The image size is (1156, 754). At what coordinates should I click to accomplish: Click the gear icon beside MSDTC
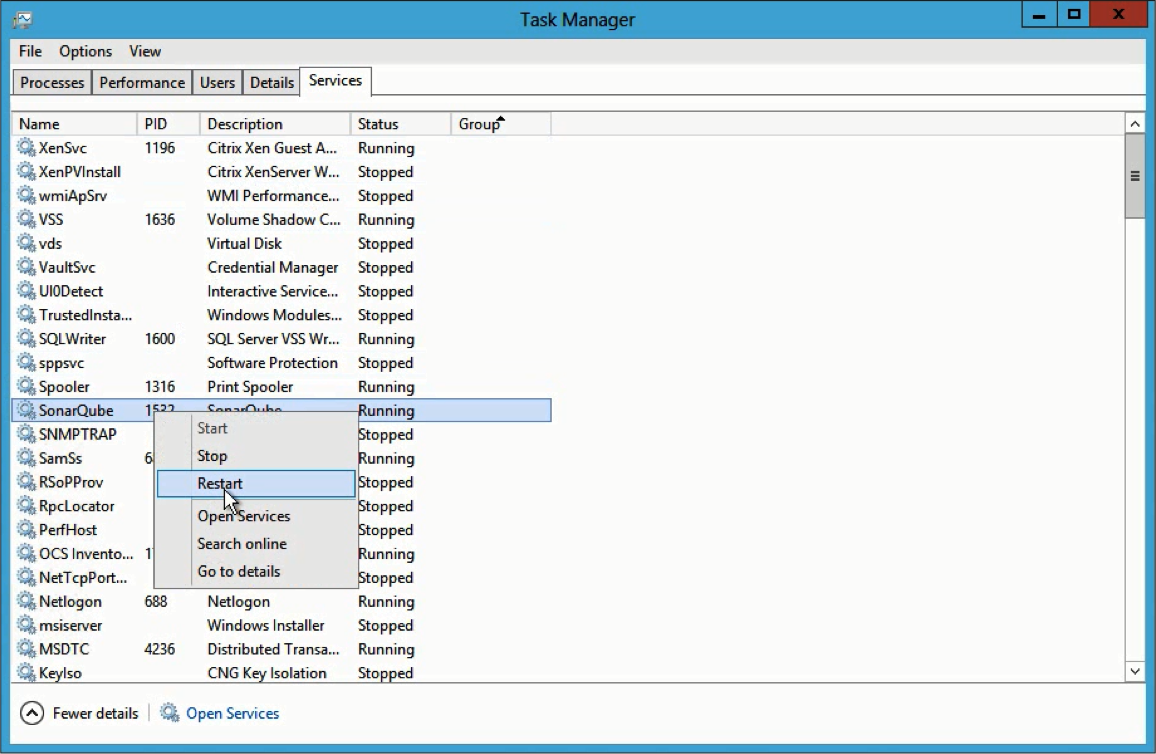[x=27, y=649]
